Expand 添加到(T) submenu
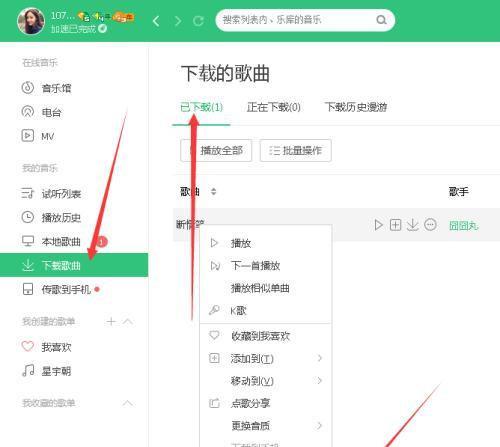The height and width of the screenshot is (447, 500). [266, 359]
